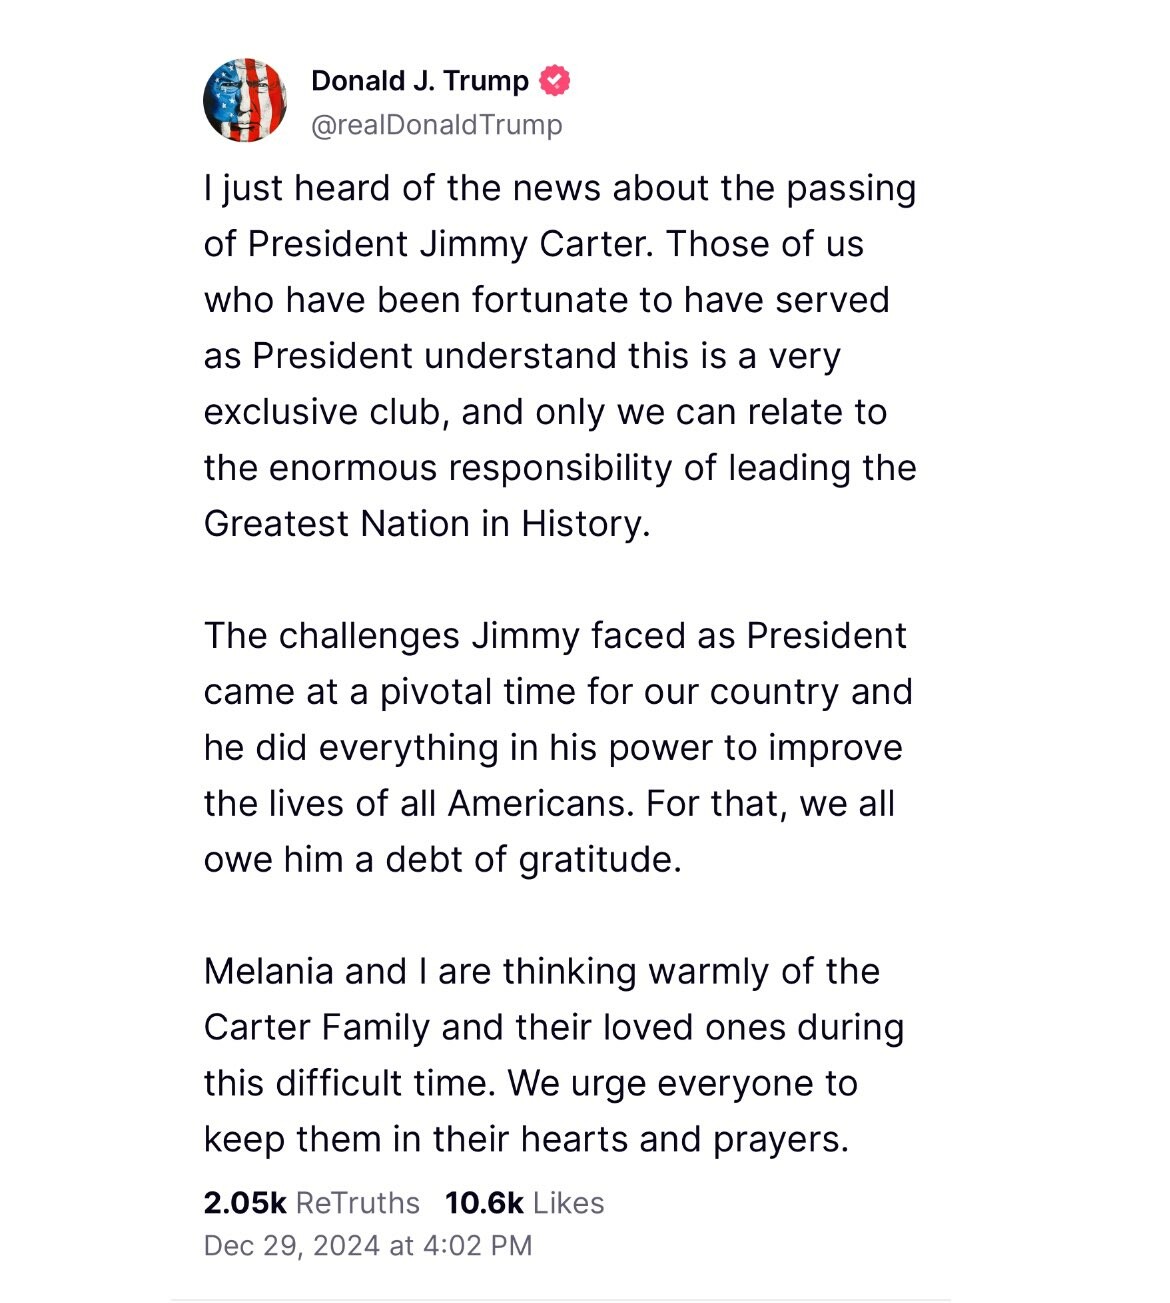The width and height of the screenshot is (1170, 1303).
Task: Click the red verified checkmark badge
Action: pyautogui.click(x=555, y=81)
